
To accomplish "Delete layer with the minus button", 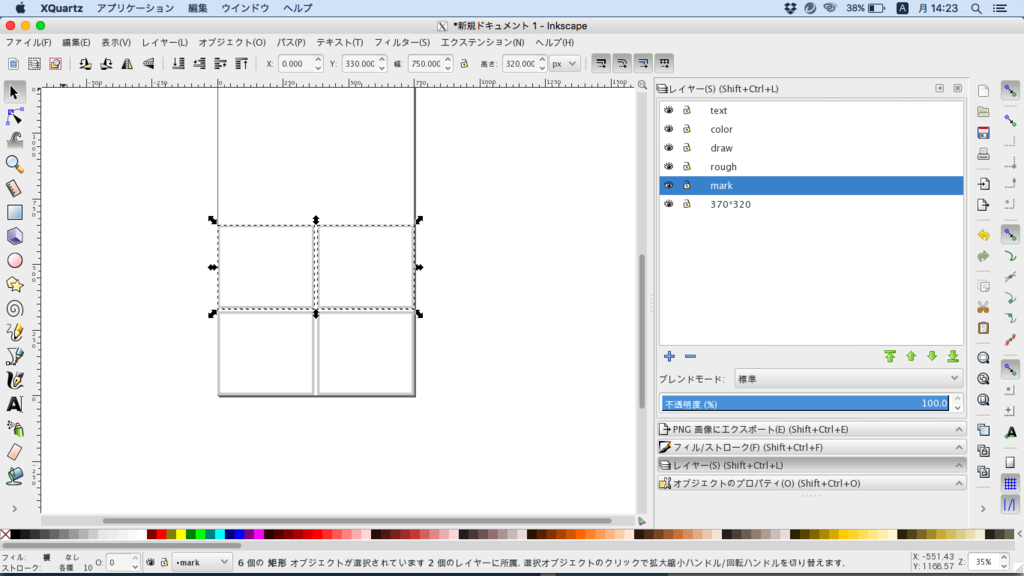I will point(690,357).
